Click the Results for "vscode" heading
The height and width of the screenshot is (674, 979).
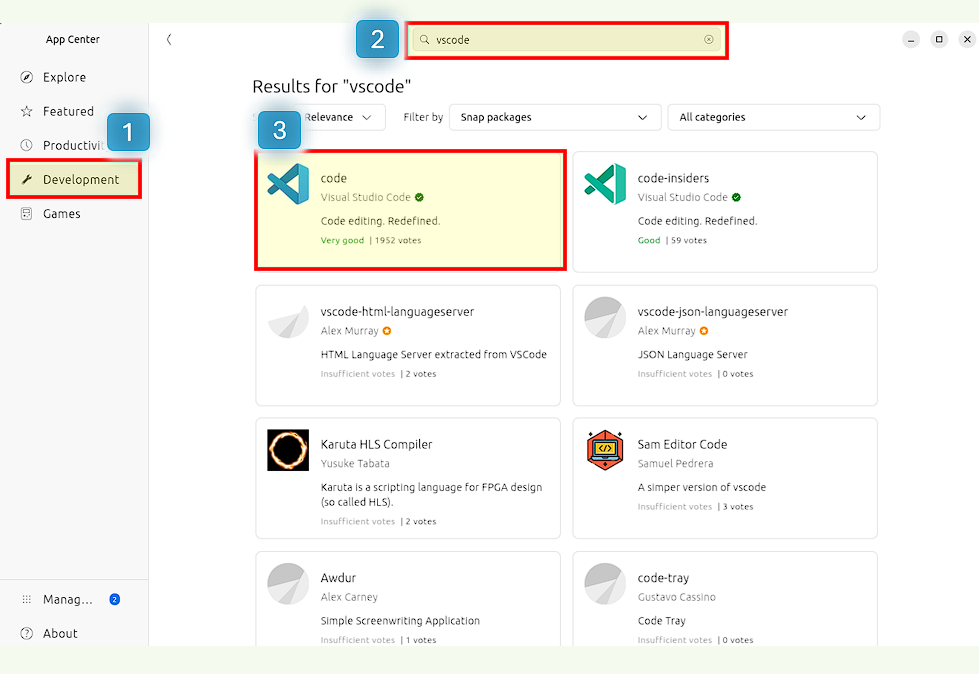(332, 86)
